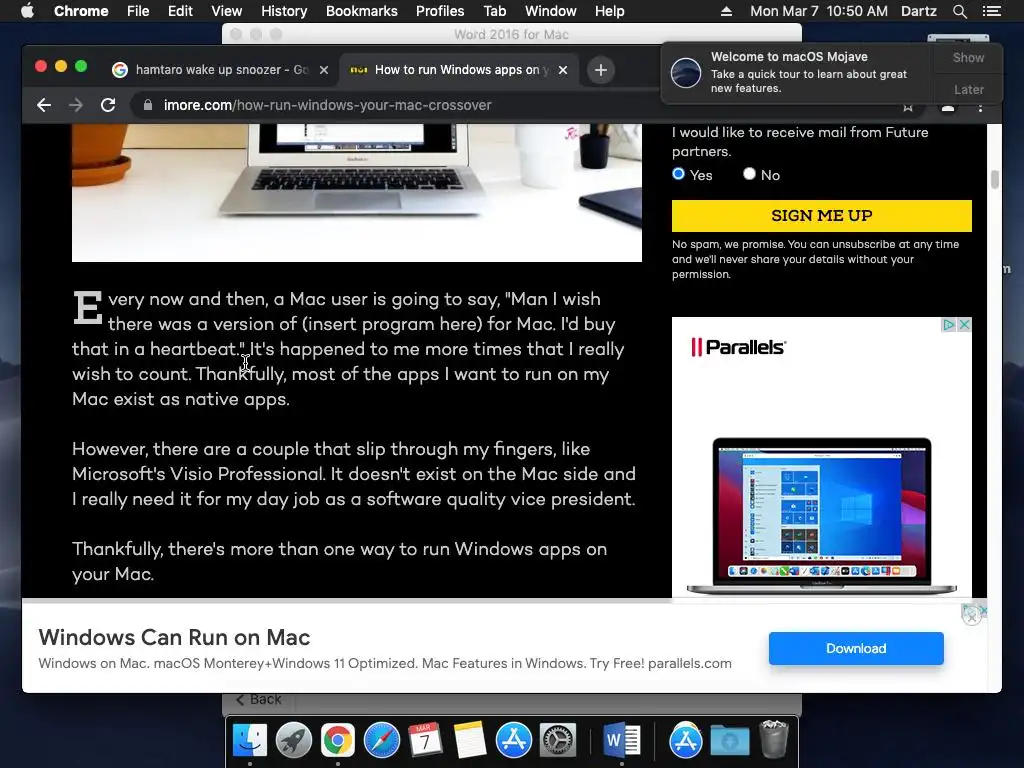Click the eject icon in menu bar

(726, 11)
